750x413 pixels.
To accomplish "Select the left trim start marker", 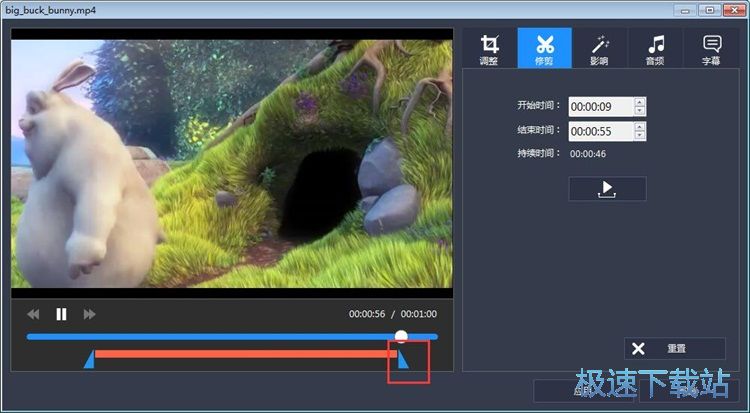I will pyautogui.click(x=89, y=359).
